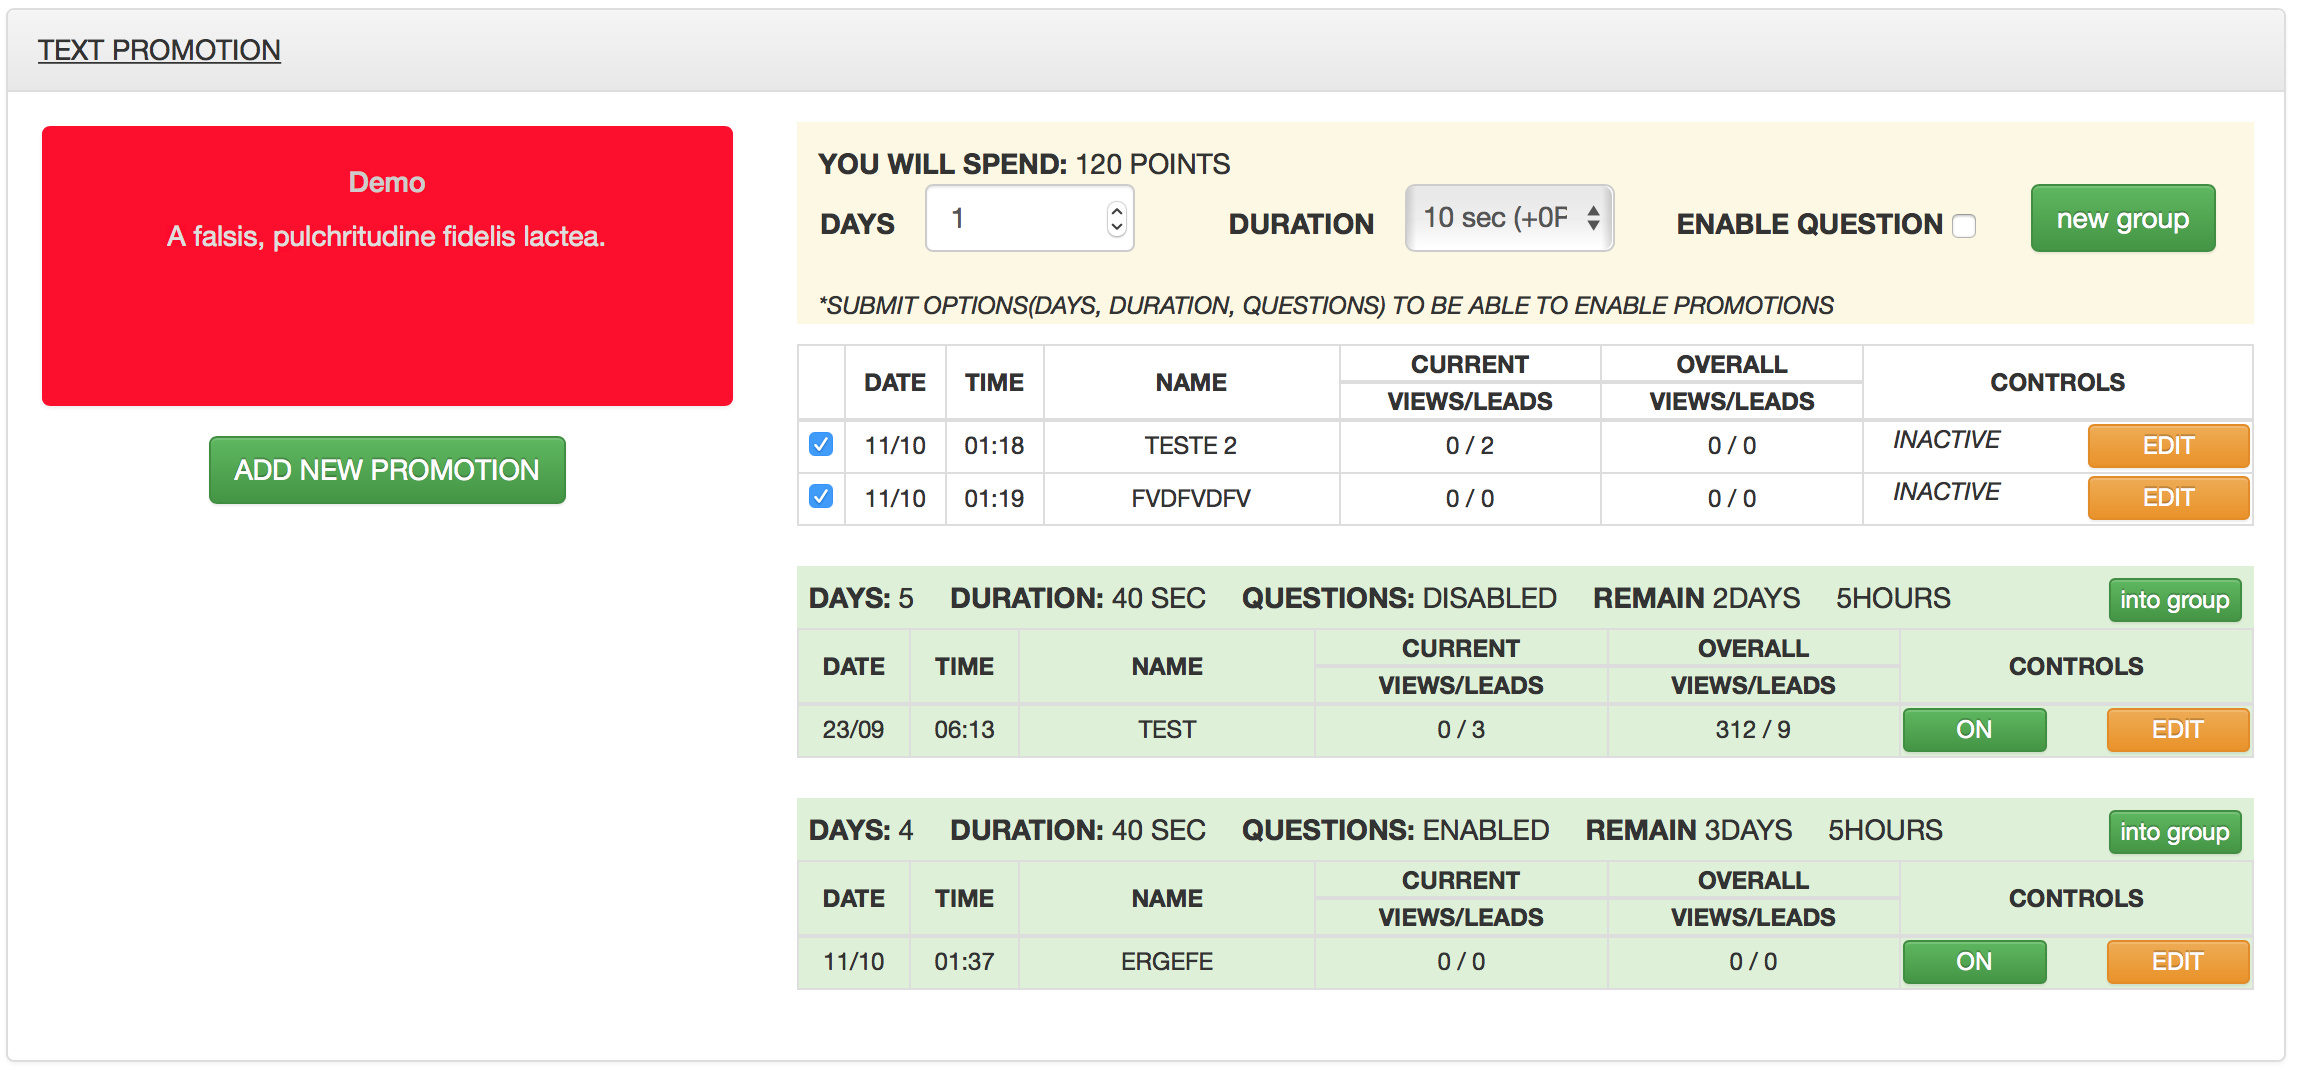Click the TESTE 2 name cell
2310x1090 pixels.
[x=1191, y=446]
